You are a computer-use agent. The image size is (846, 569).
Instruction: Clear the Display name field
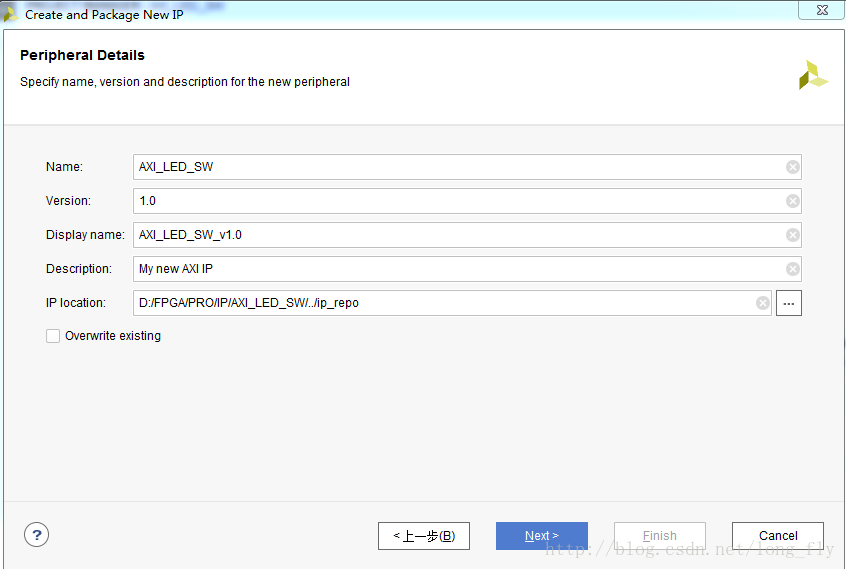pyautogui.click(x=793, y=235)
